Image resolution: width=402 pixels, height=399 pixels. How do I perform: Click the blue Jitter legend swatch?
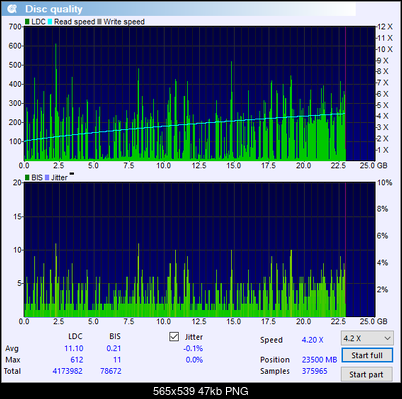click(x=47, y=178)
